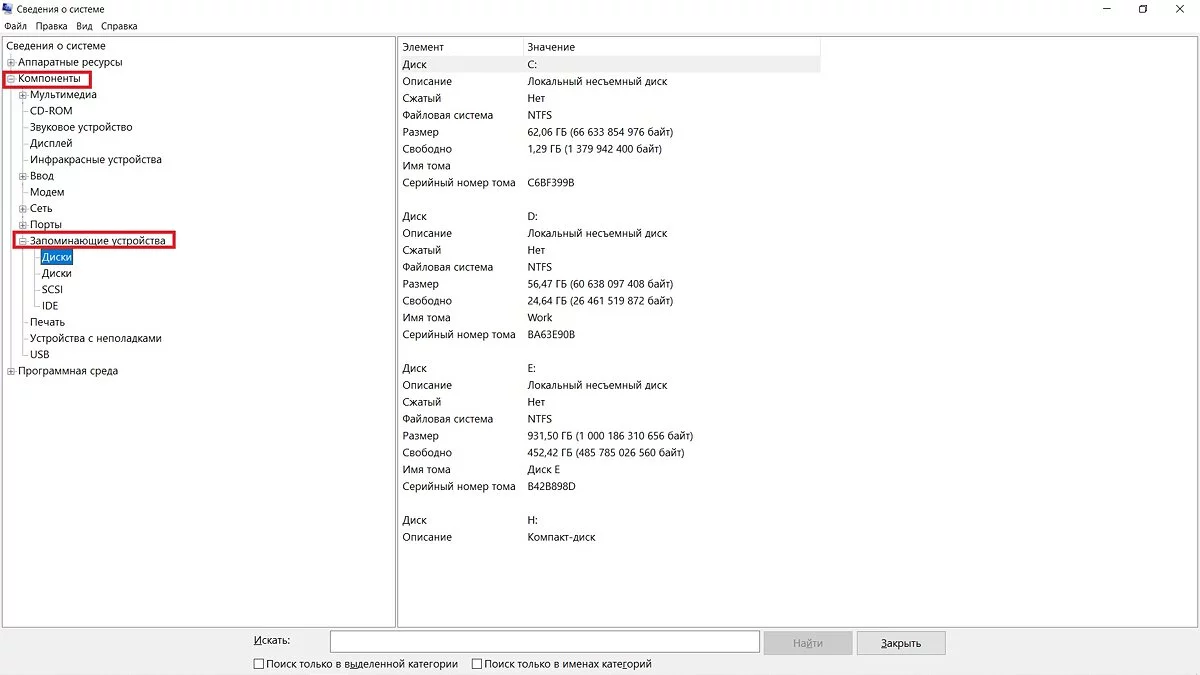The width and height of the screenshot is (1200, 675).
Task: Select the SCSI tree item
Action: (52, 290)
